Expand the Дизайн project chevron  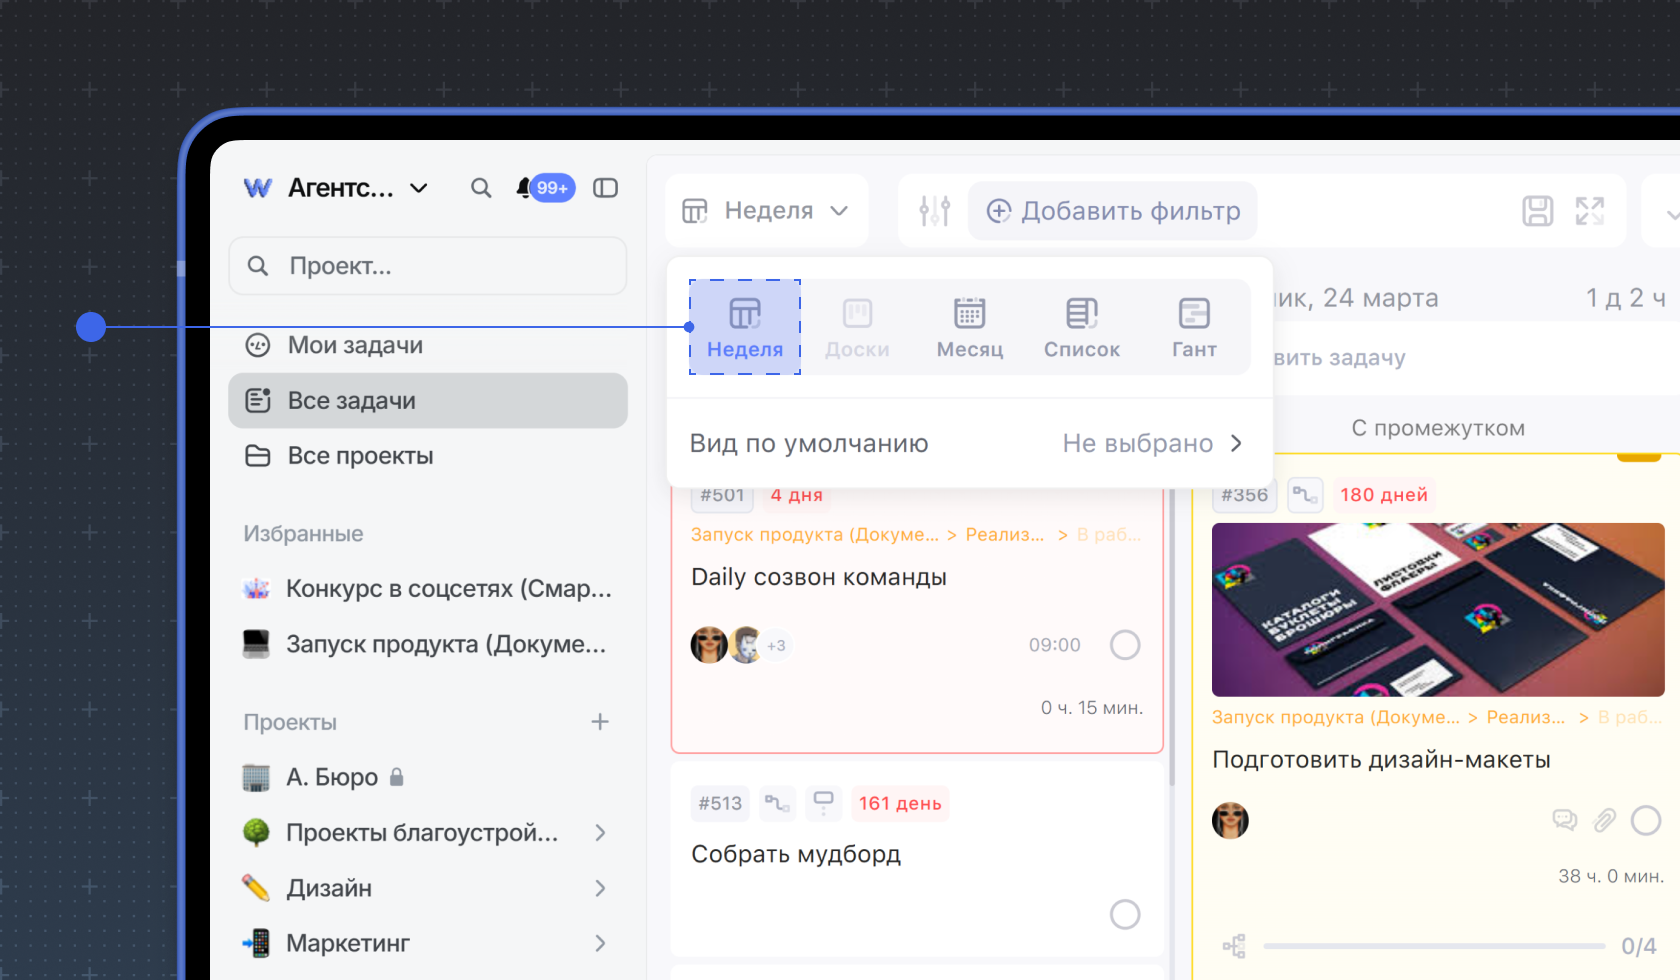click(600, 888)
